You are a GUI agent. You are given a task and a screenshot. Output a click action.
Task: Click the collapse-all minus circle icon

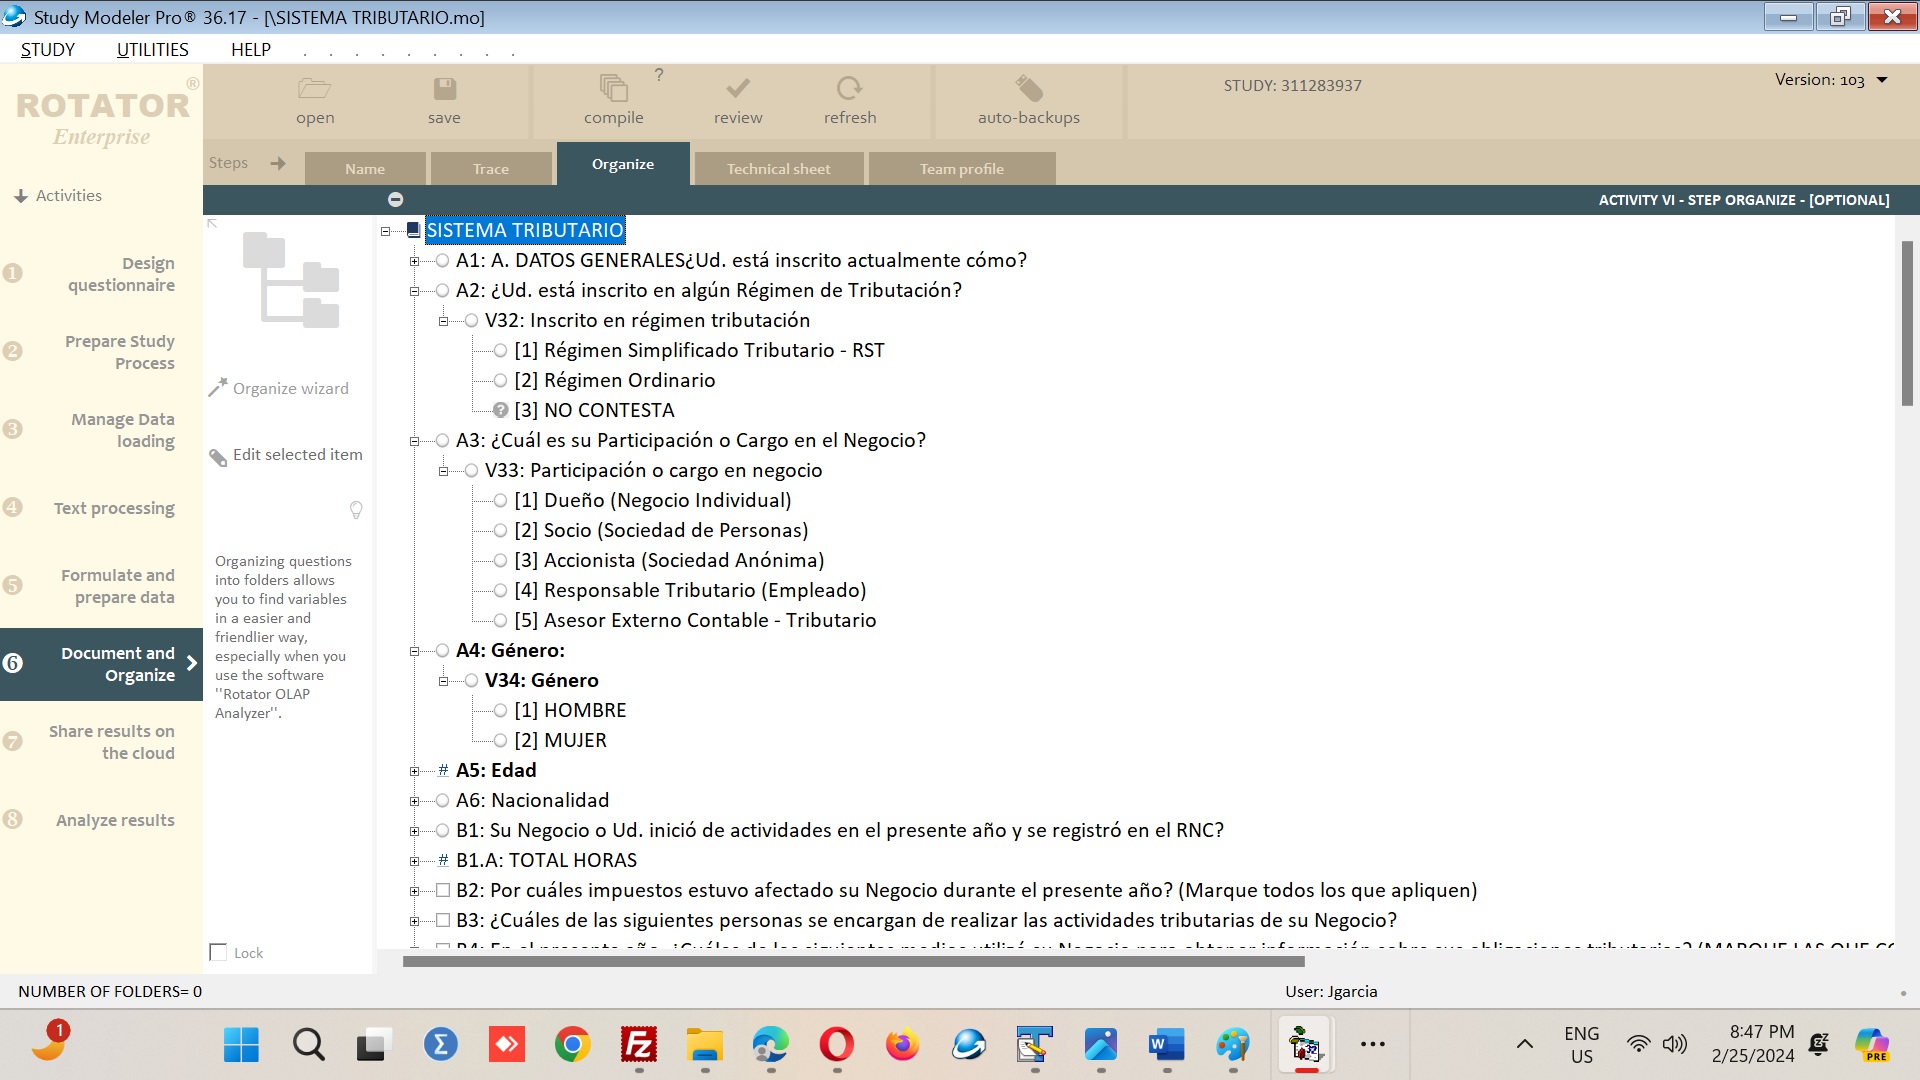[395, 200]
